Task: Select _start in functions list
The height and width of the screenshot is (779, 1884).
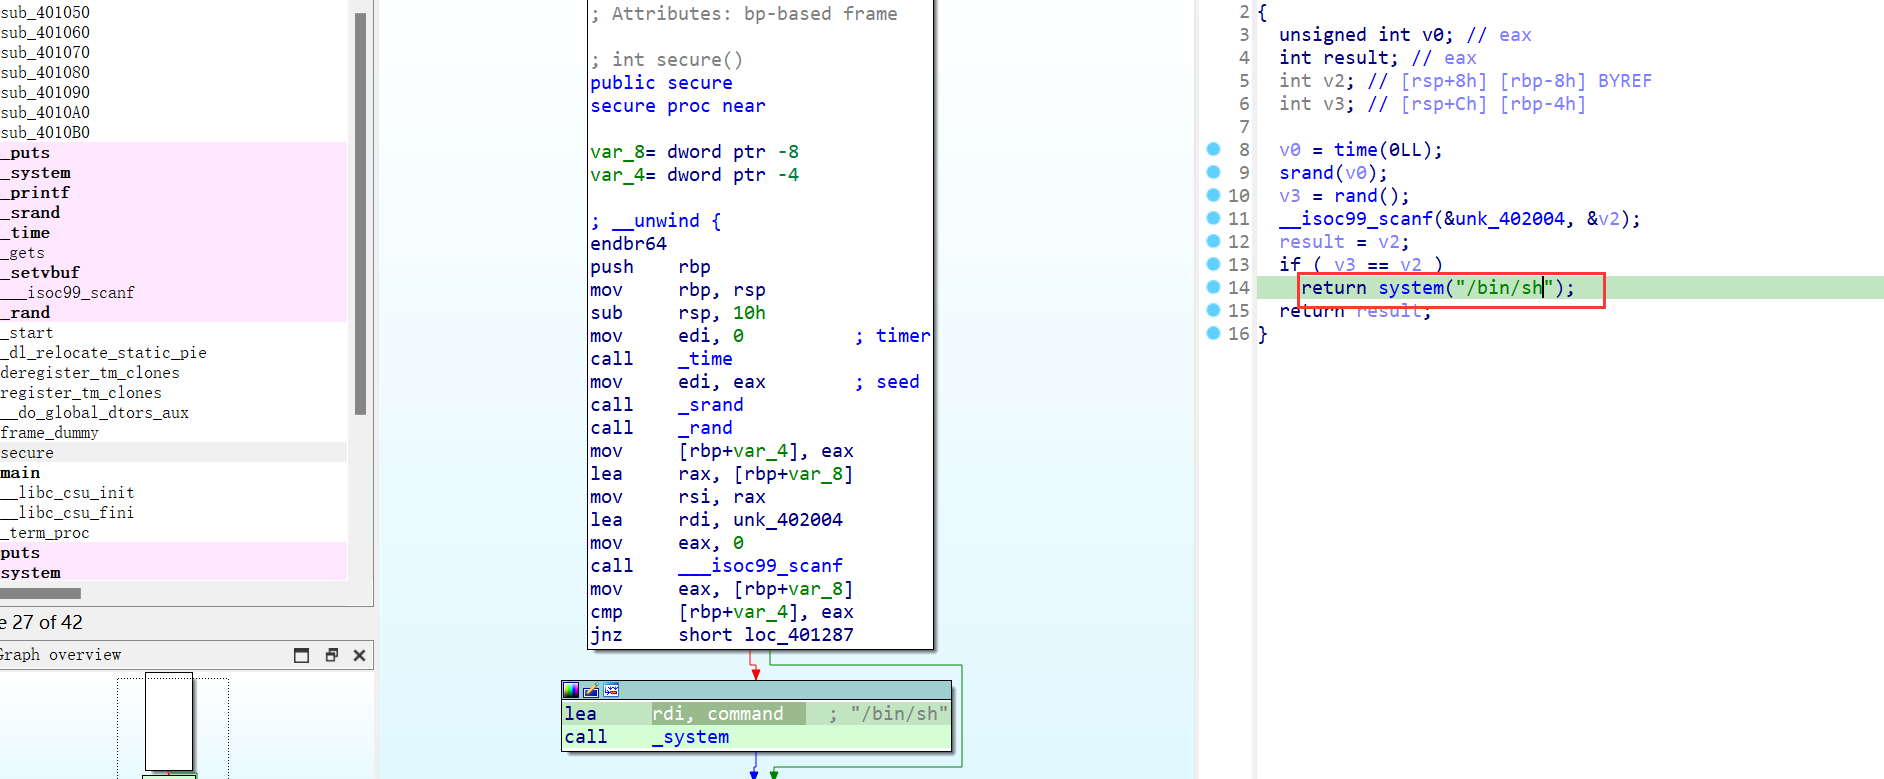Action: pos(173,332)
